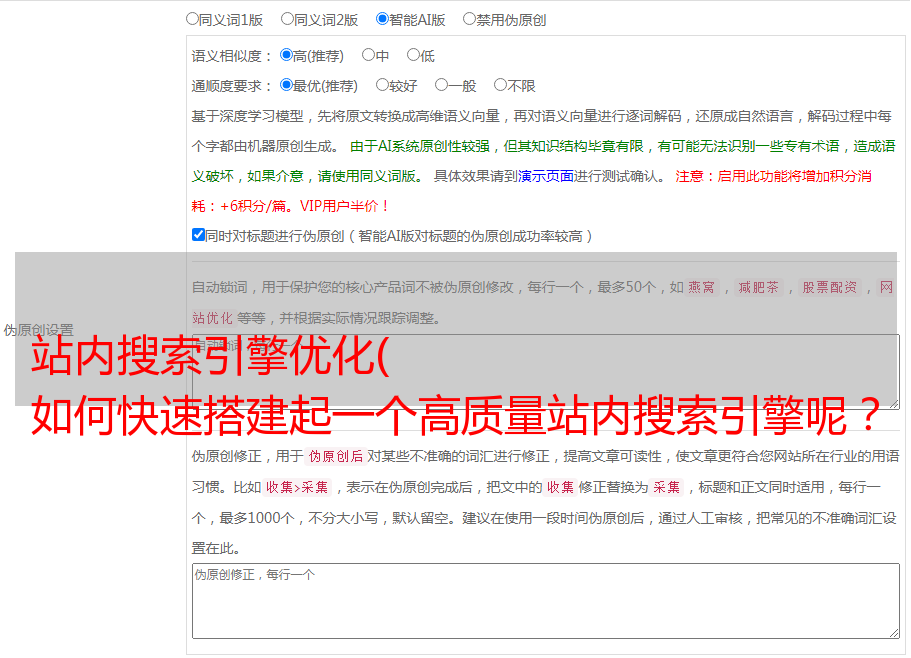Click the 伪原创修正 textarea resize handle
The height and width of the screenshot is (658, 911).
coord(894,633)
